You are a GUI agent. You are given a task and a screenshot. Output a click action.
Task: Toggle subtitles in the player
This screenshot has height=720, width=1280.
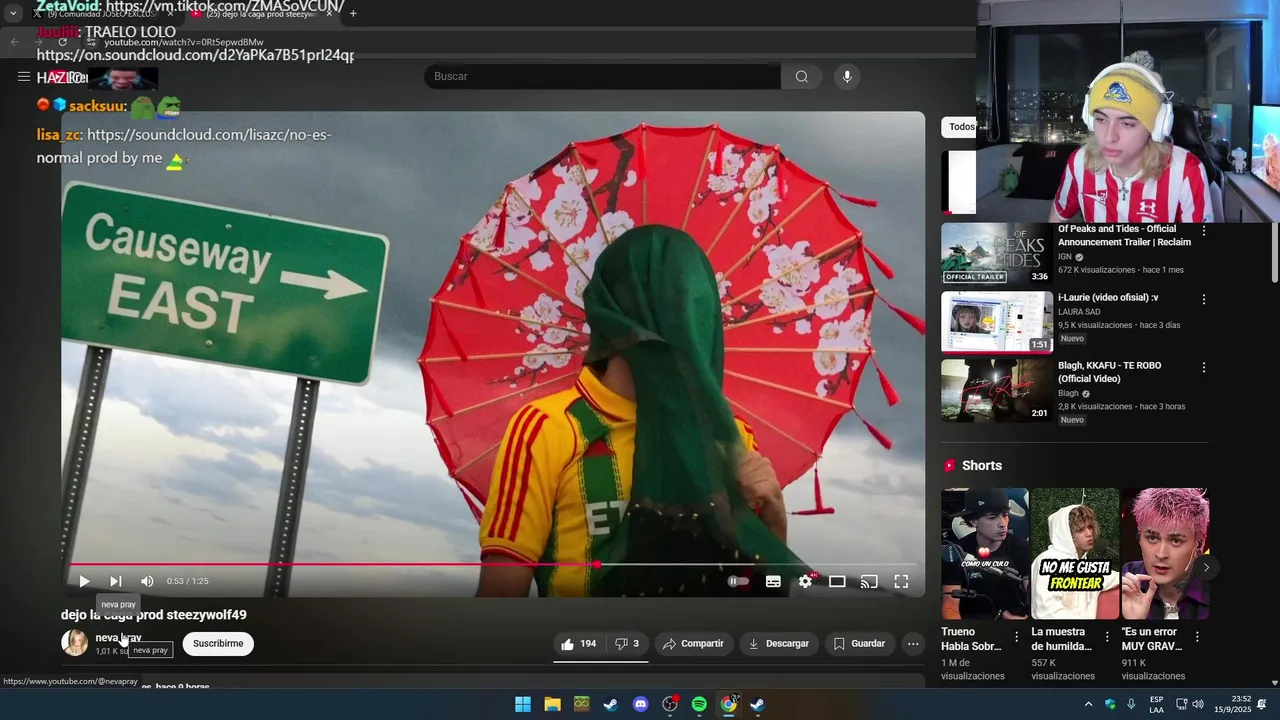[773, 581]
